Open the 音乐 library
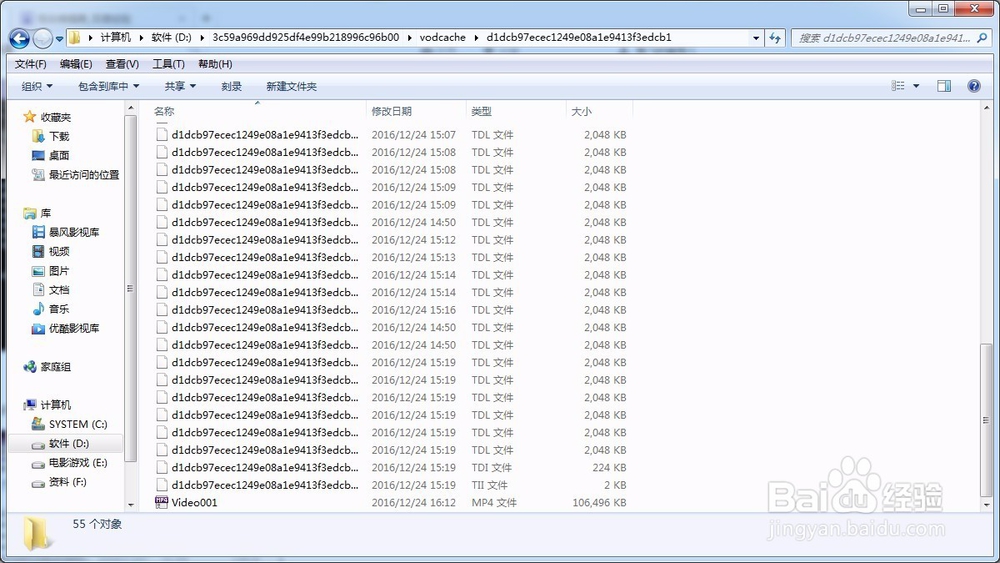Viewport: 1000px width, 563px height. pos(59,309)
